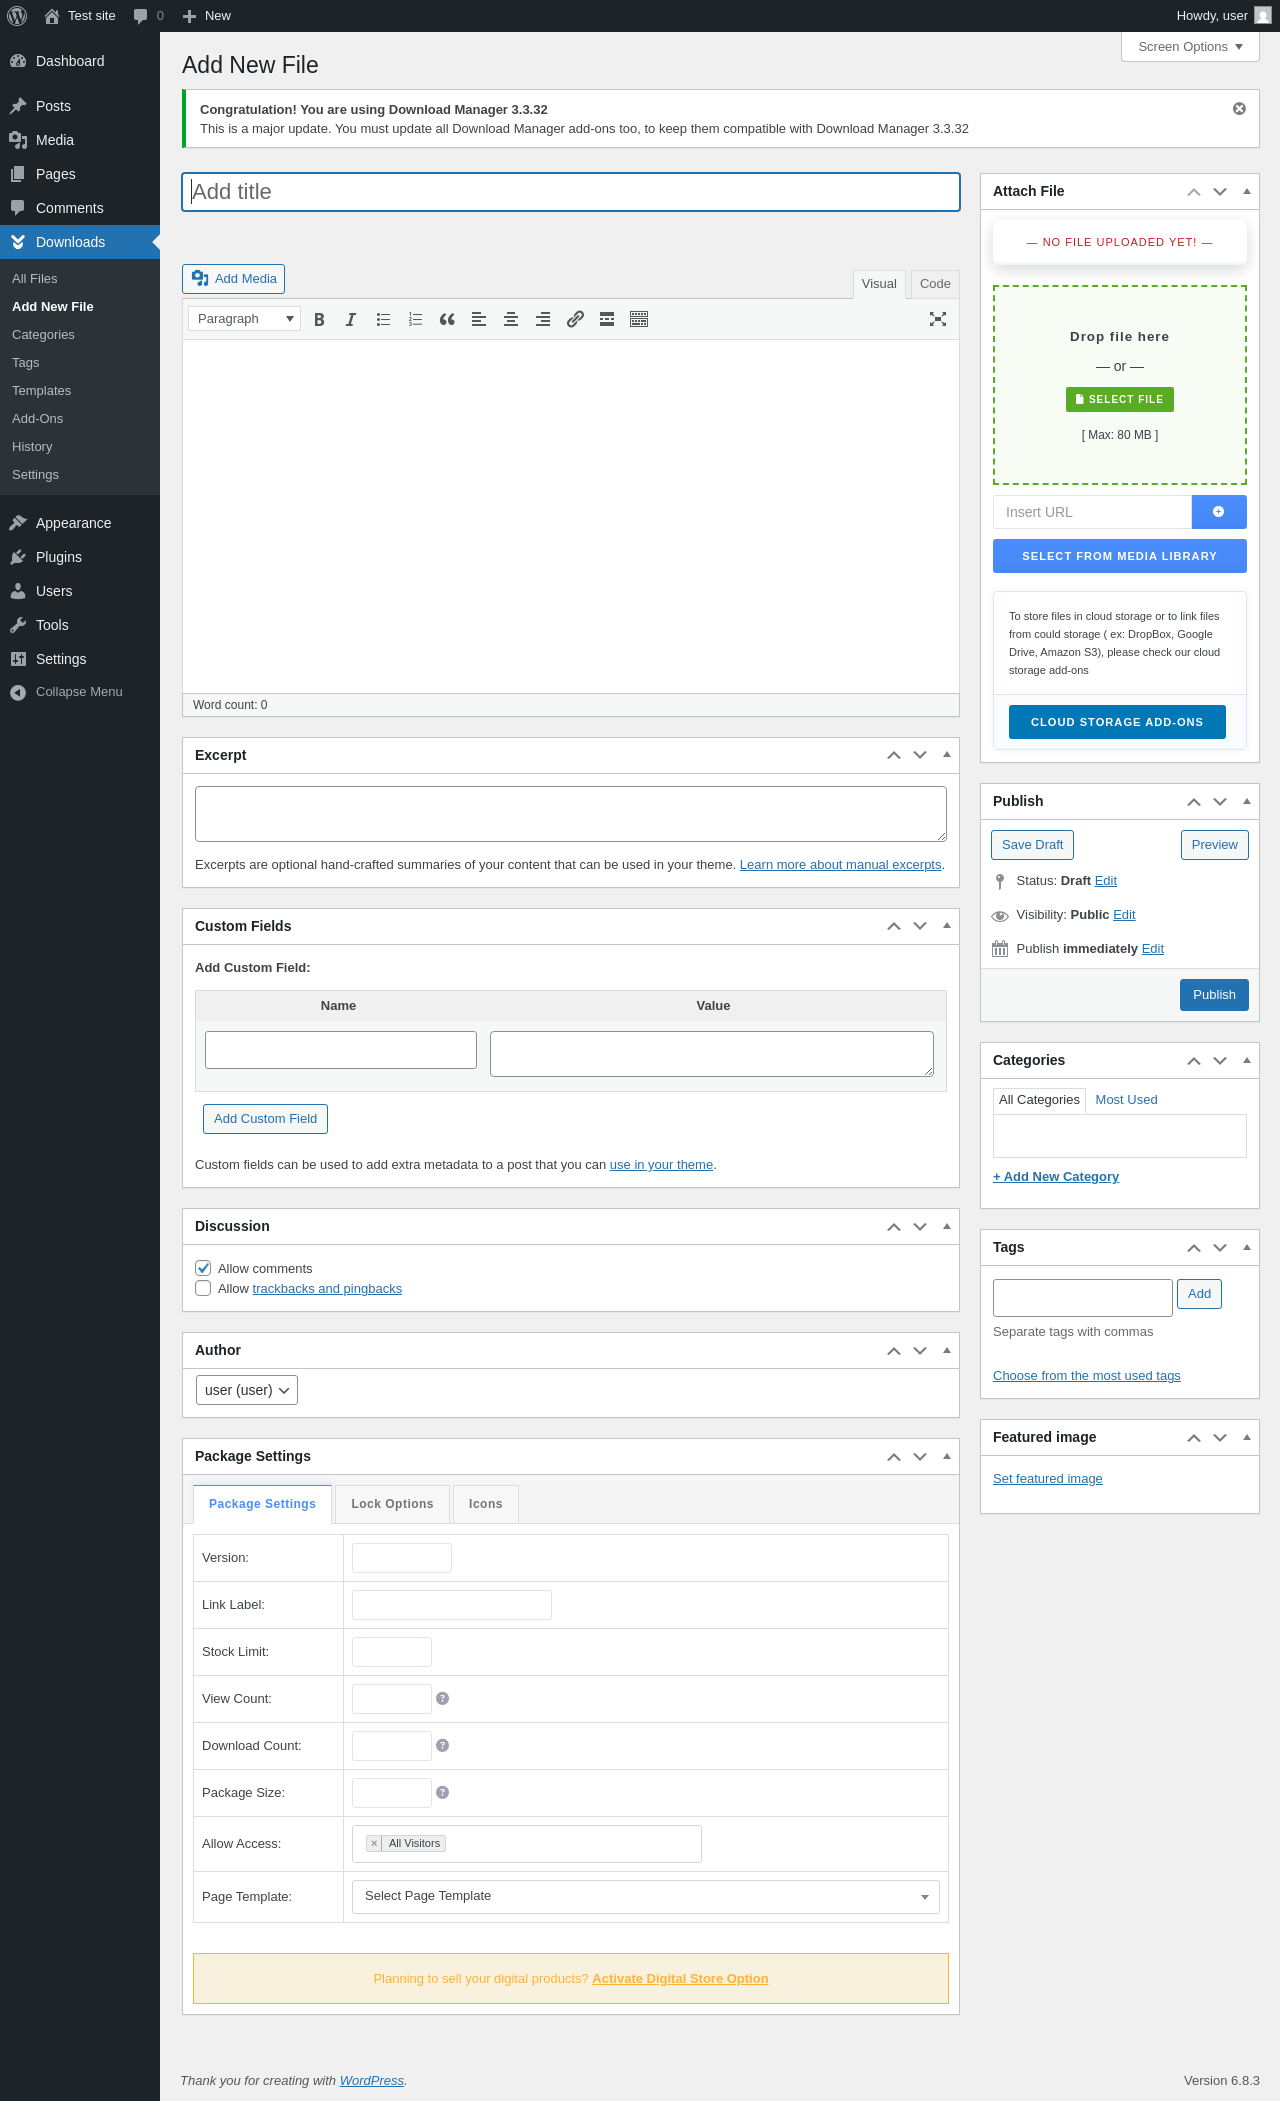This screenshot has height=2101, width=1280.
Task: Collapse the Publish panel
Action: tap(1247, 801)
